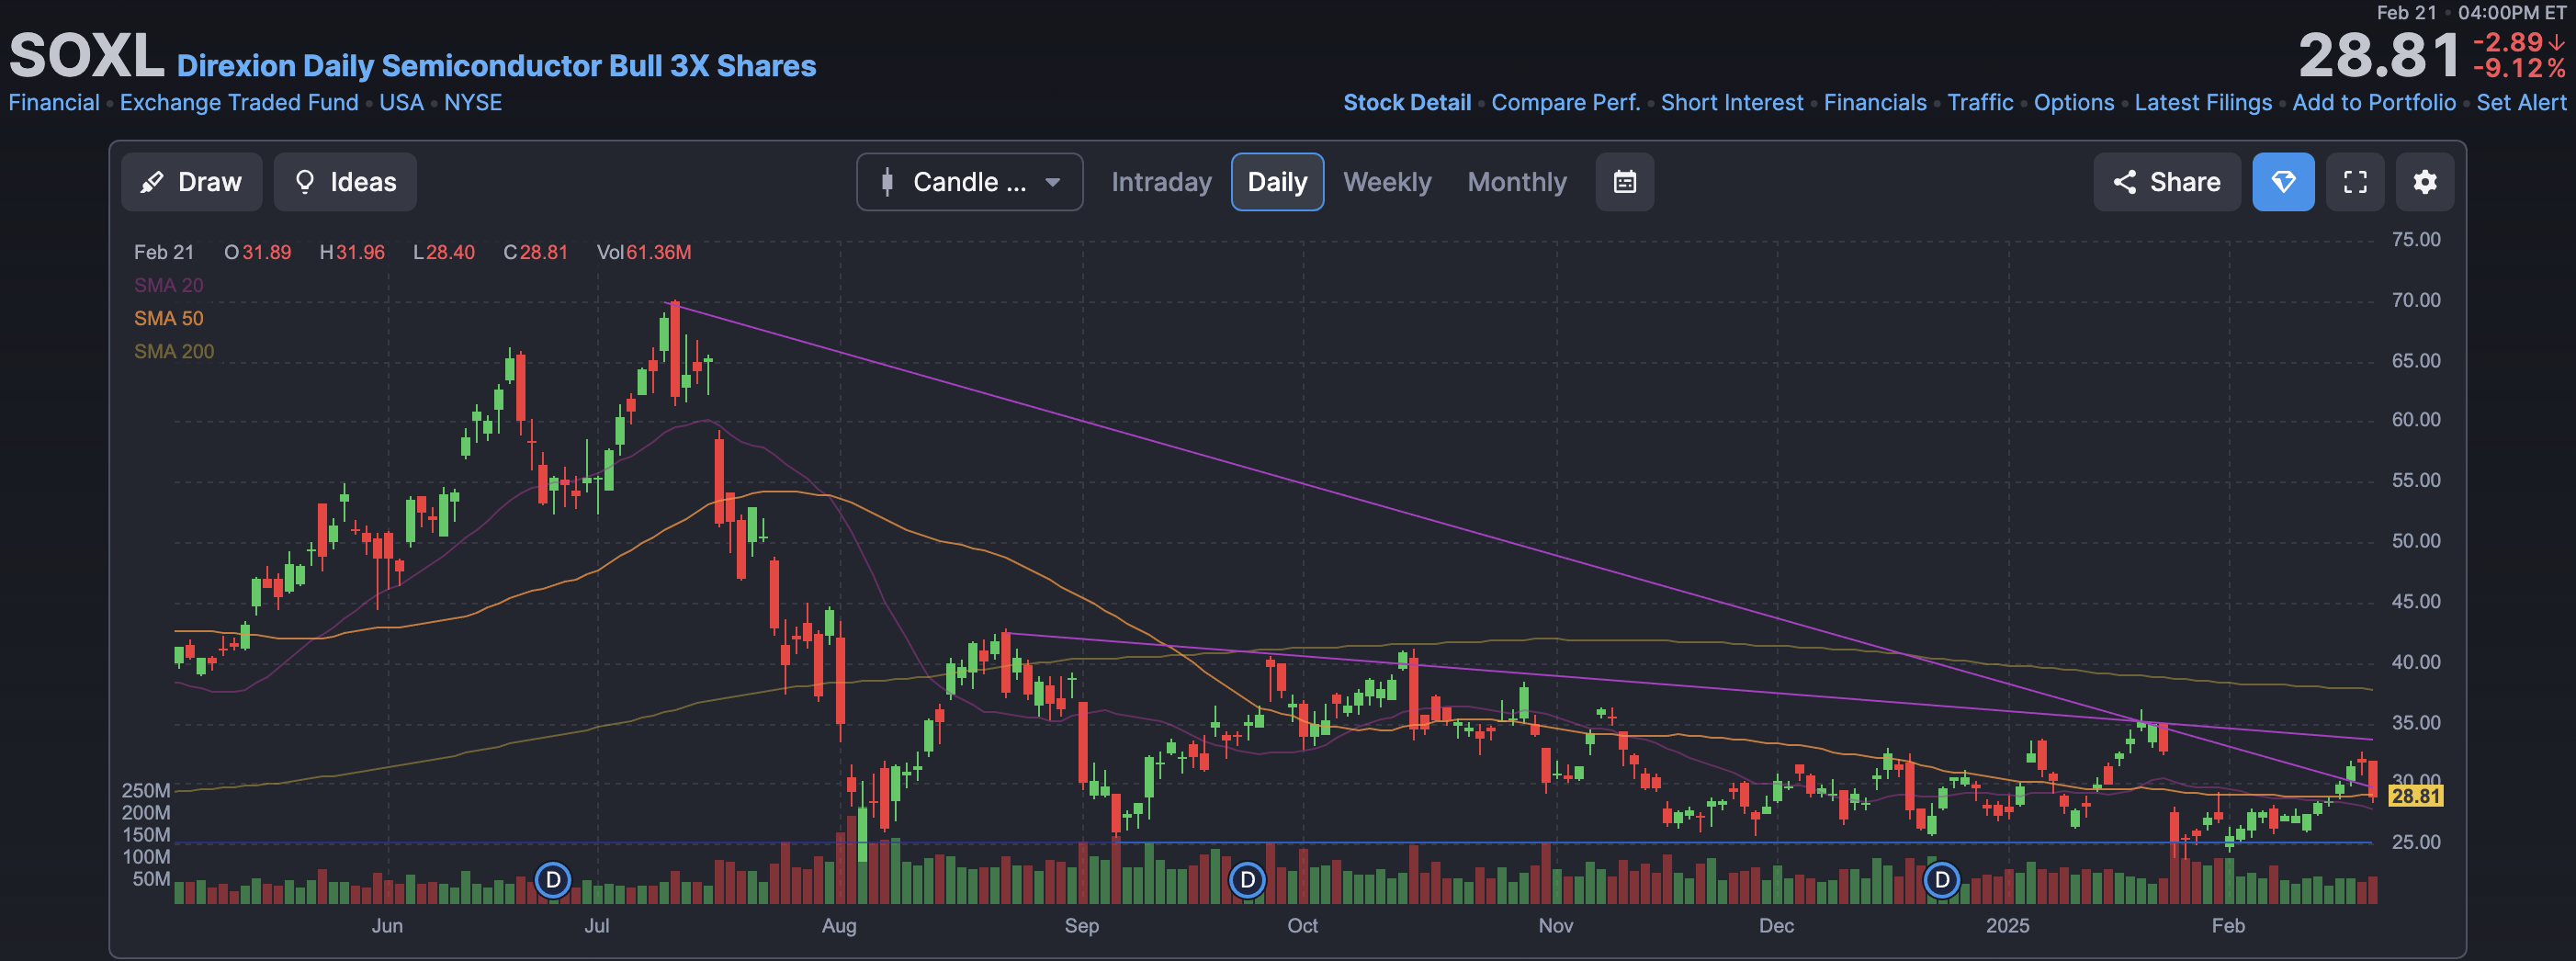Open the Financial sector link
Viewport: 2576px width, 961px height.
[54, 102]
